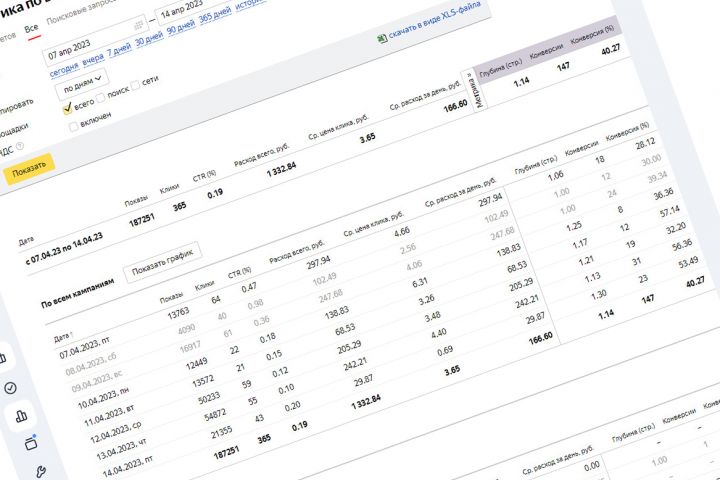The width and height of the screenshot is (720, 480).
Task: Select the 90 дней period link
Action: tap(181, 27)
